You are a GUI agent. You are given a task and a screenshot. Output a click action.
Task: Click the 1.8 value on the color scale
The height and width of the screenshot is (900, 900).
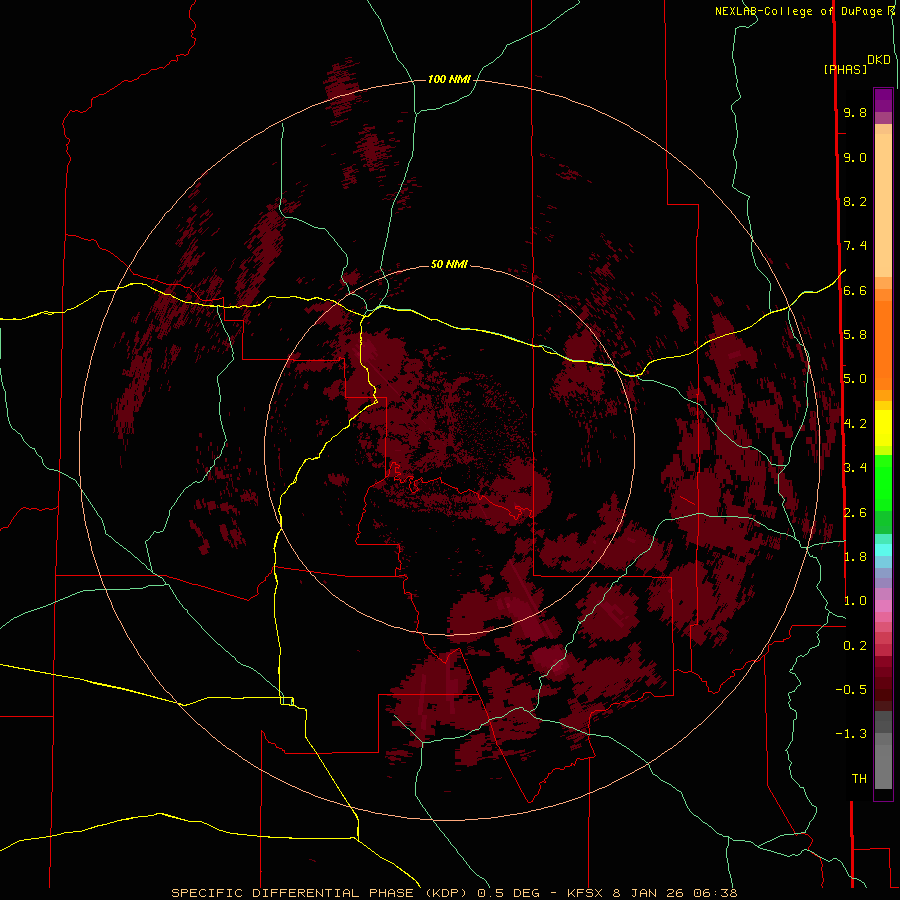855,557
